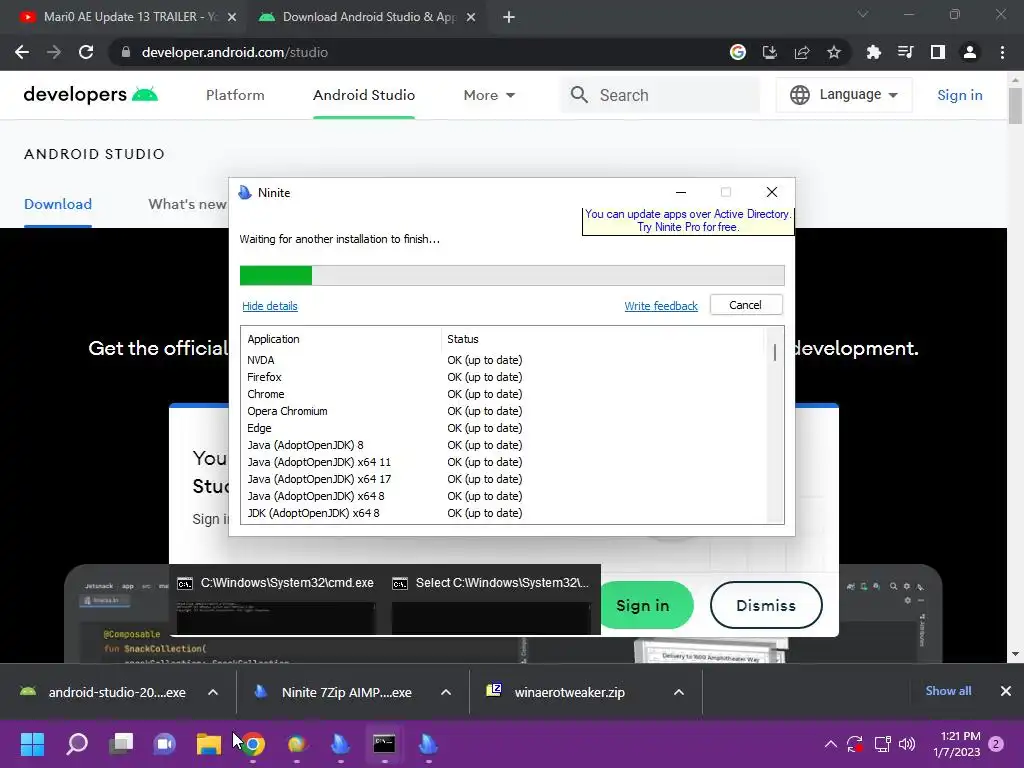Click the rightmost Ninite taskbar icon
The height and width of the screenshot is (768, 1024).
[x=428, y=744]
